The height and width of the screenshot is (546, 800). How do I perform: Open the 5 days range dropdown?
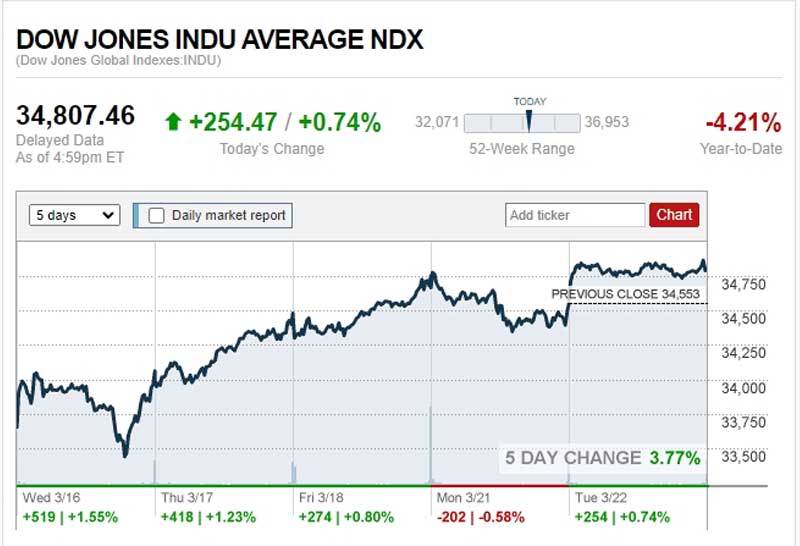[x=75, y=215]
